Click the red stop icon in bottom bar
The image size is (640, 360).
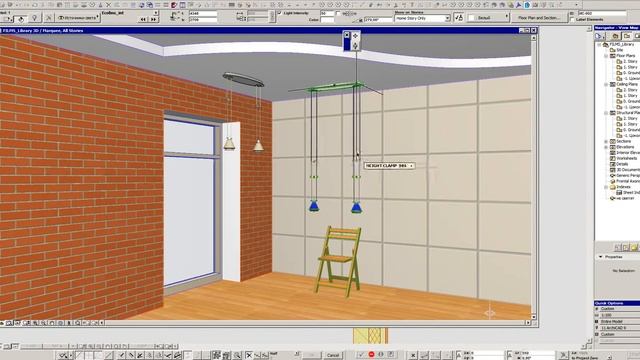pyautogui.click(x=371, y=355)
